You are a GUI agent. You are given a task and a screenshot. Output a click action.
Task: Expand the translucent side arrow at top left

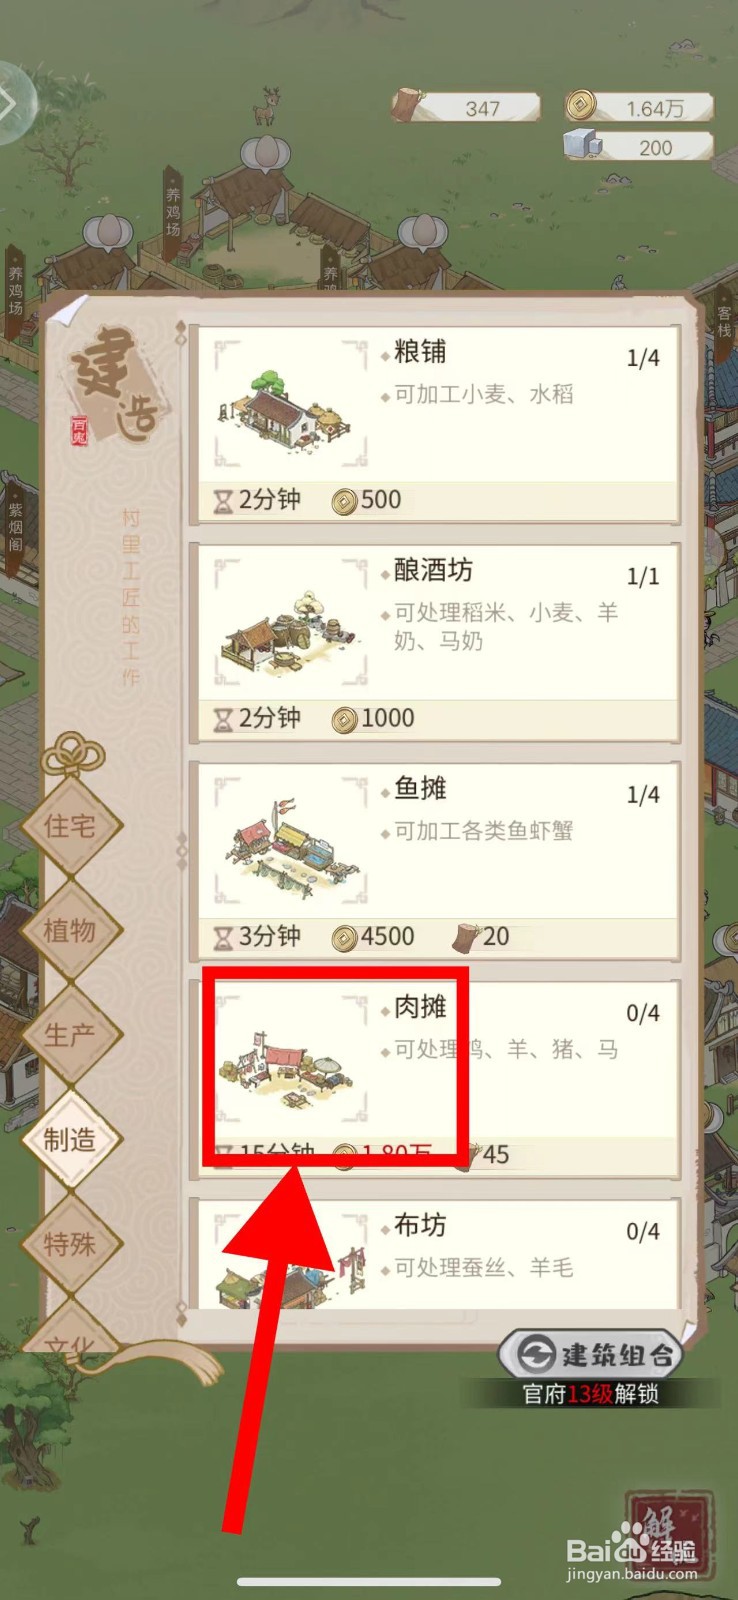click(x=15, y=103)
